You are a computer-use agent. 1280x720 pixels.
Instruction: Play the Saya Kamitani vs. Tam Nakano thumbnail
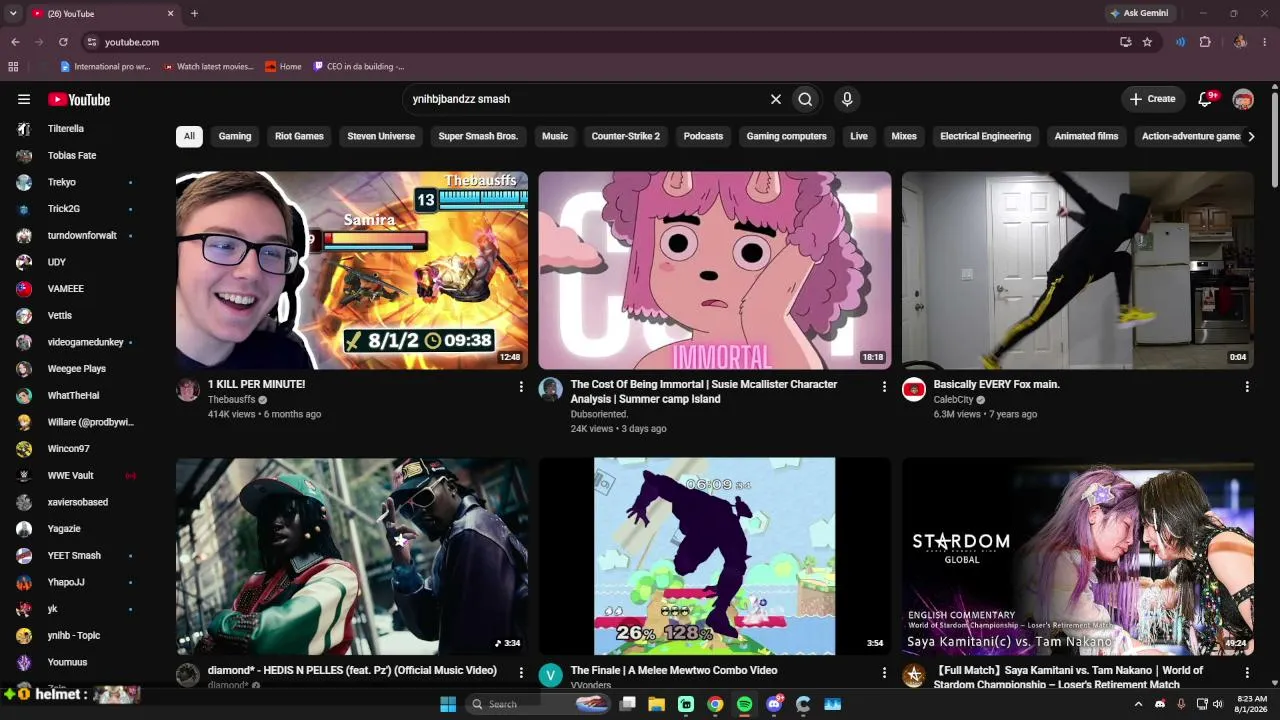[1078, 556]
